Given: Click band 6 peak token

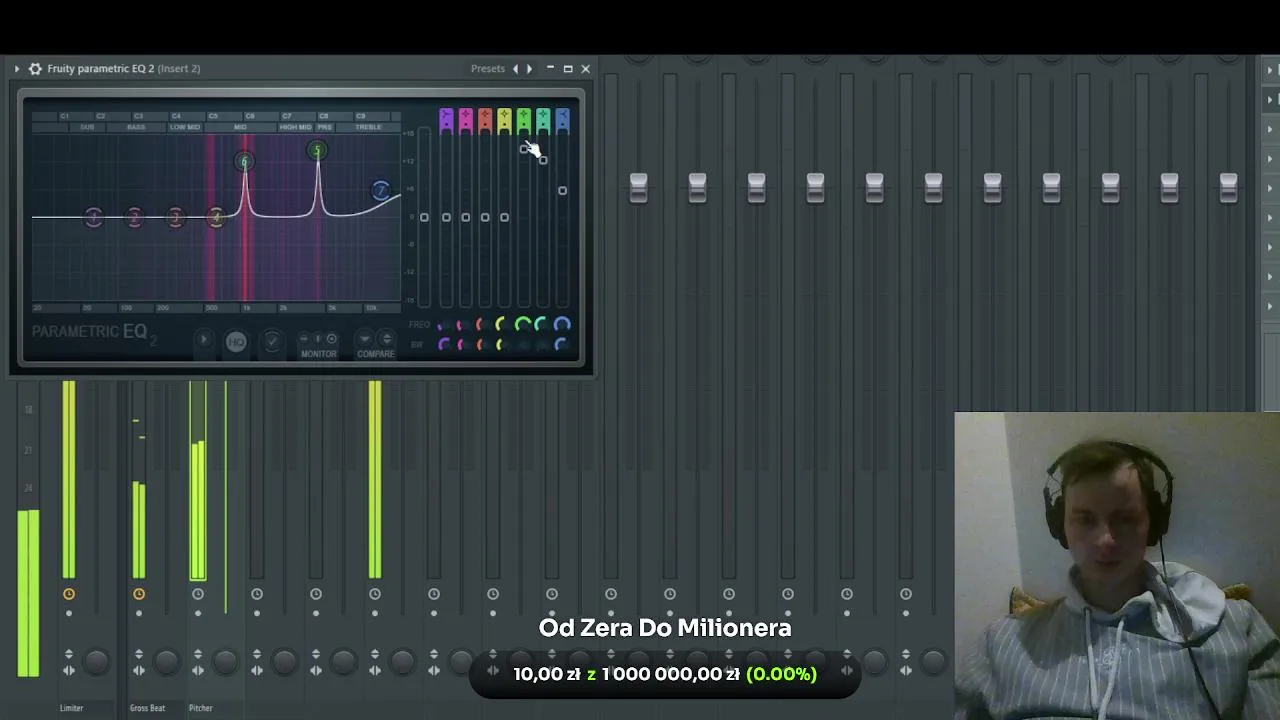Looking at the screenshot, I should click(x=244, y=161).
